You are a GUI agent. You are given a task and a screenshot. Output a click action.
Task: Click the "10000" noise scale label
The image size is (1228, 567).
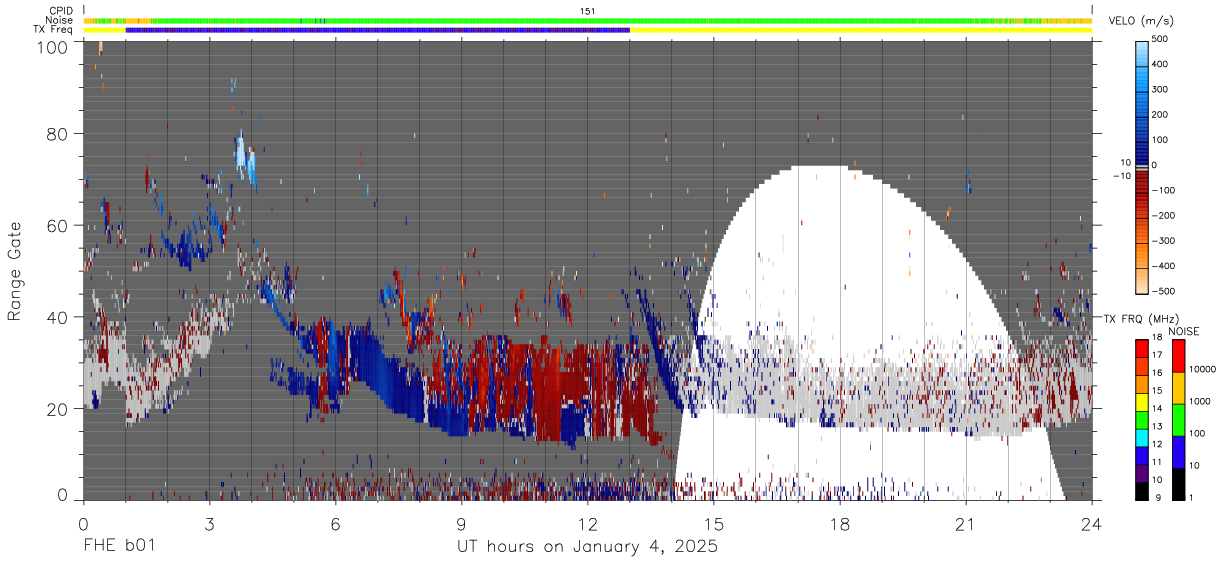click(1202, 370)
